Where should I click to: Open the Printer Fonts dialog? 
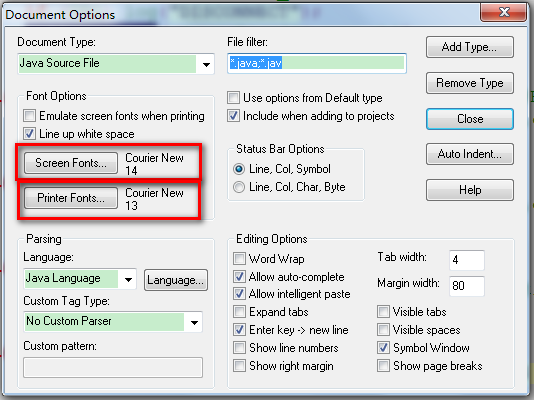tap(71, 198)
